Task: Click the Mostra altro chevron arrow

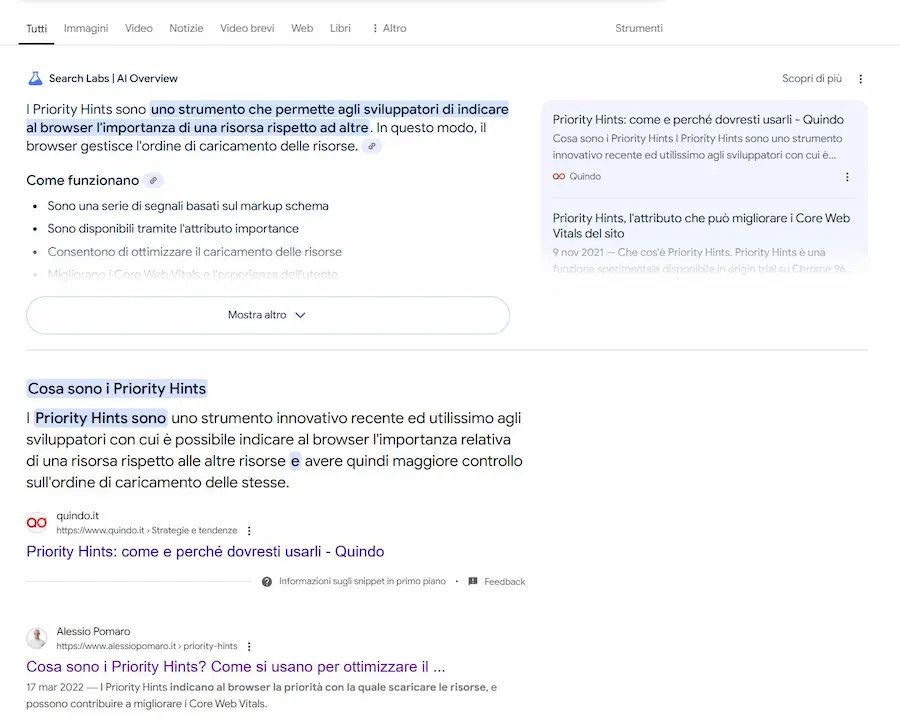Action: (300, 315)
